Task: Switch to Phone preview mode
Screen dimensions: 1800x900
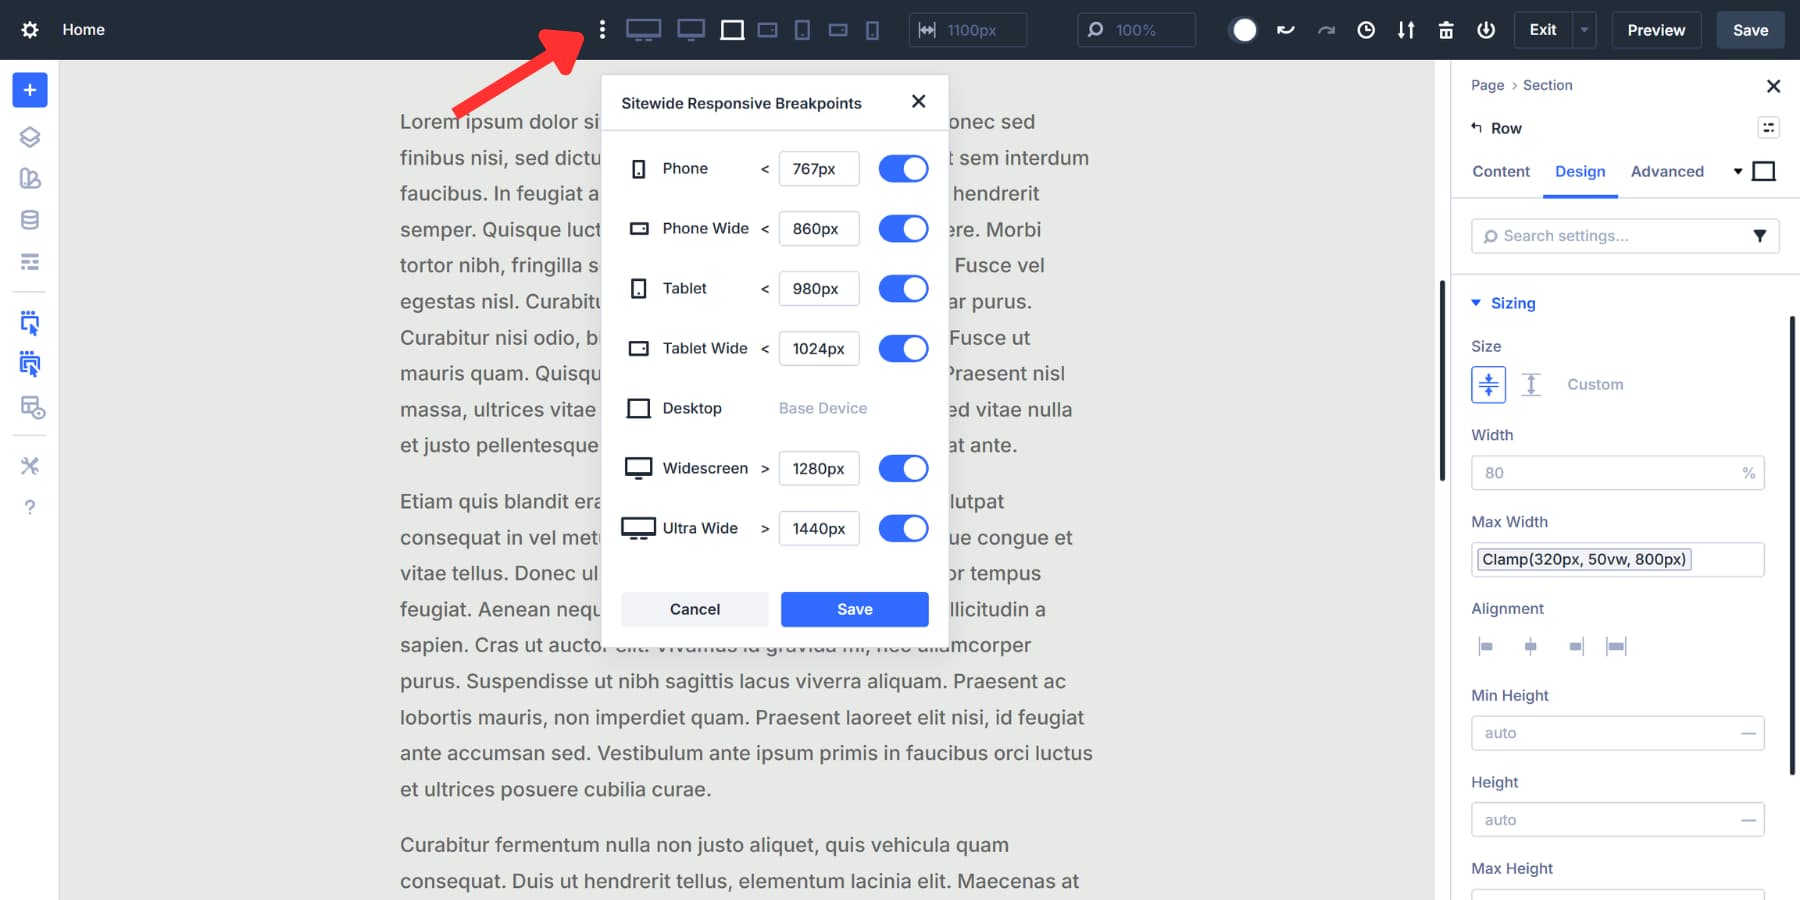Action: click(x=872, y=29)
